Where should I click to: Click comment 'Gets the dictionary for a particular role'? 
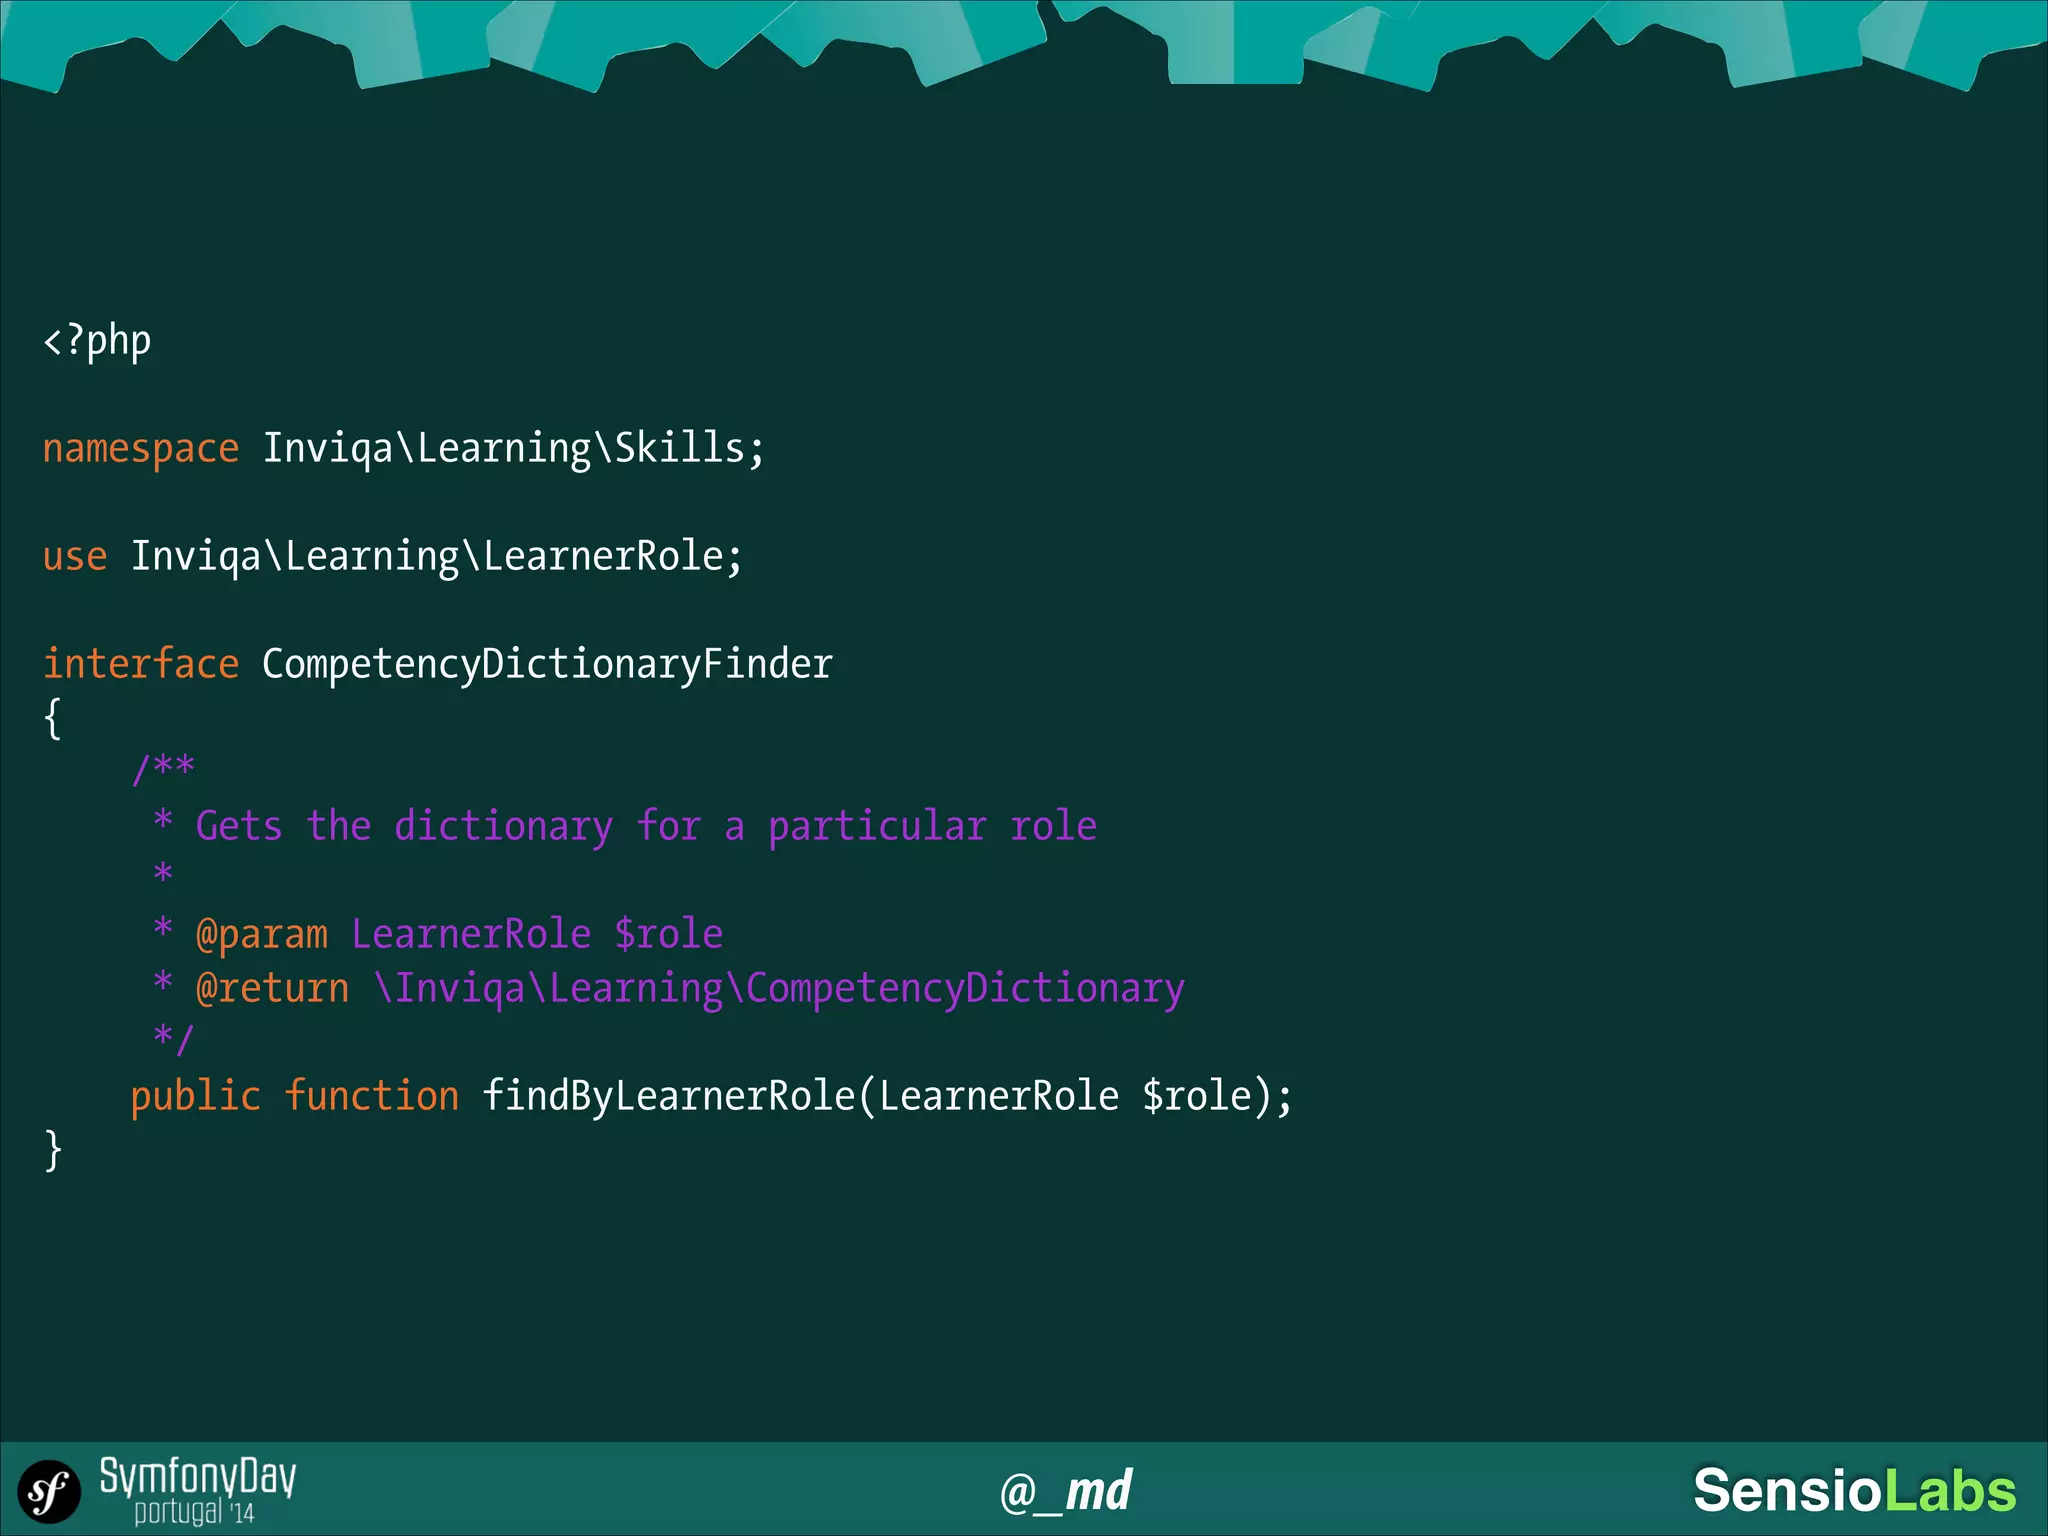(646, 826)
